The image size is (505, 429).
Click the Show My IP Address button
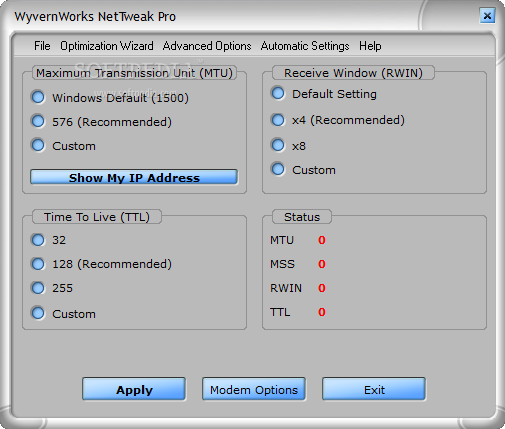134,177
